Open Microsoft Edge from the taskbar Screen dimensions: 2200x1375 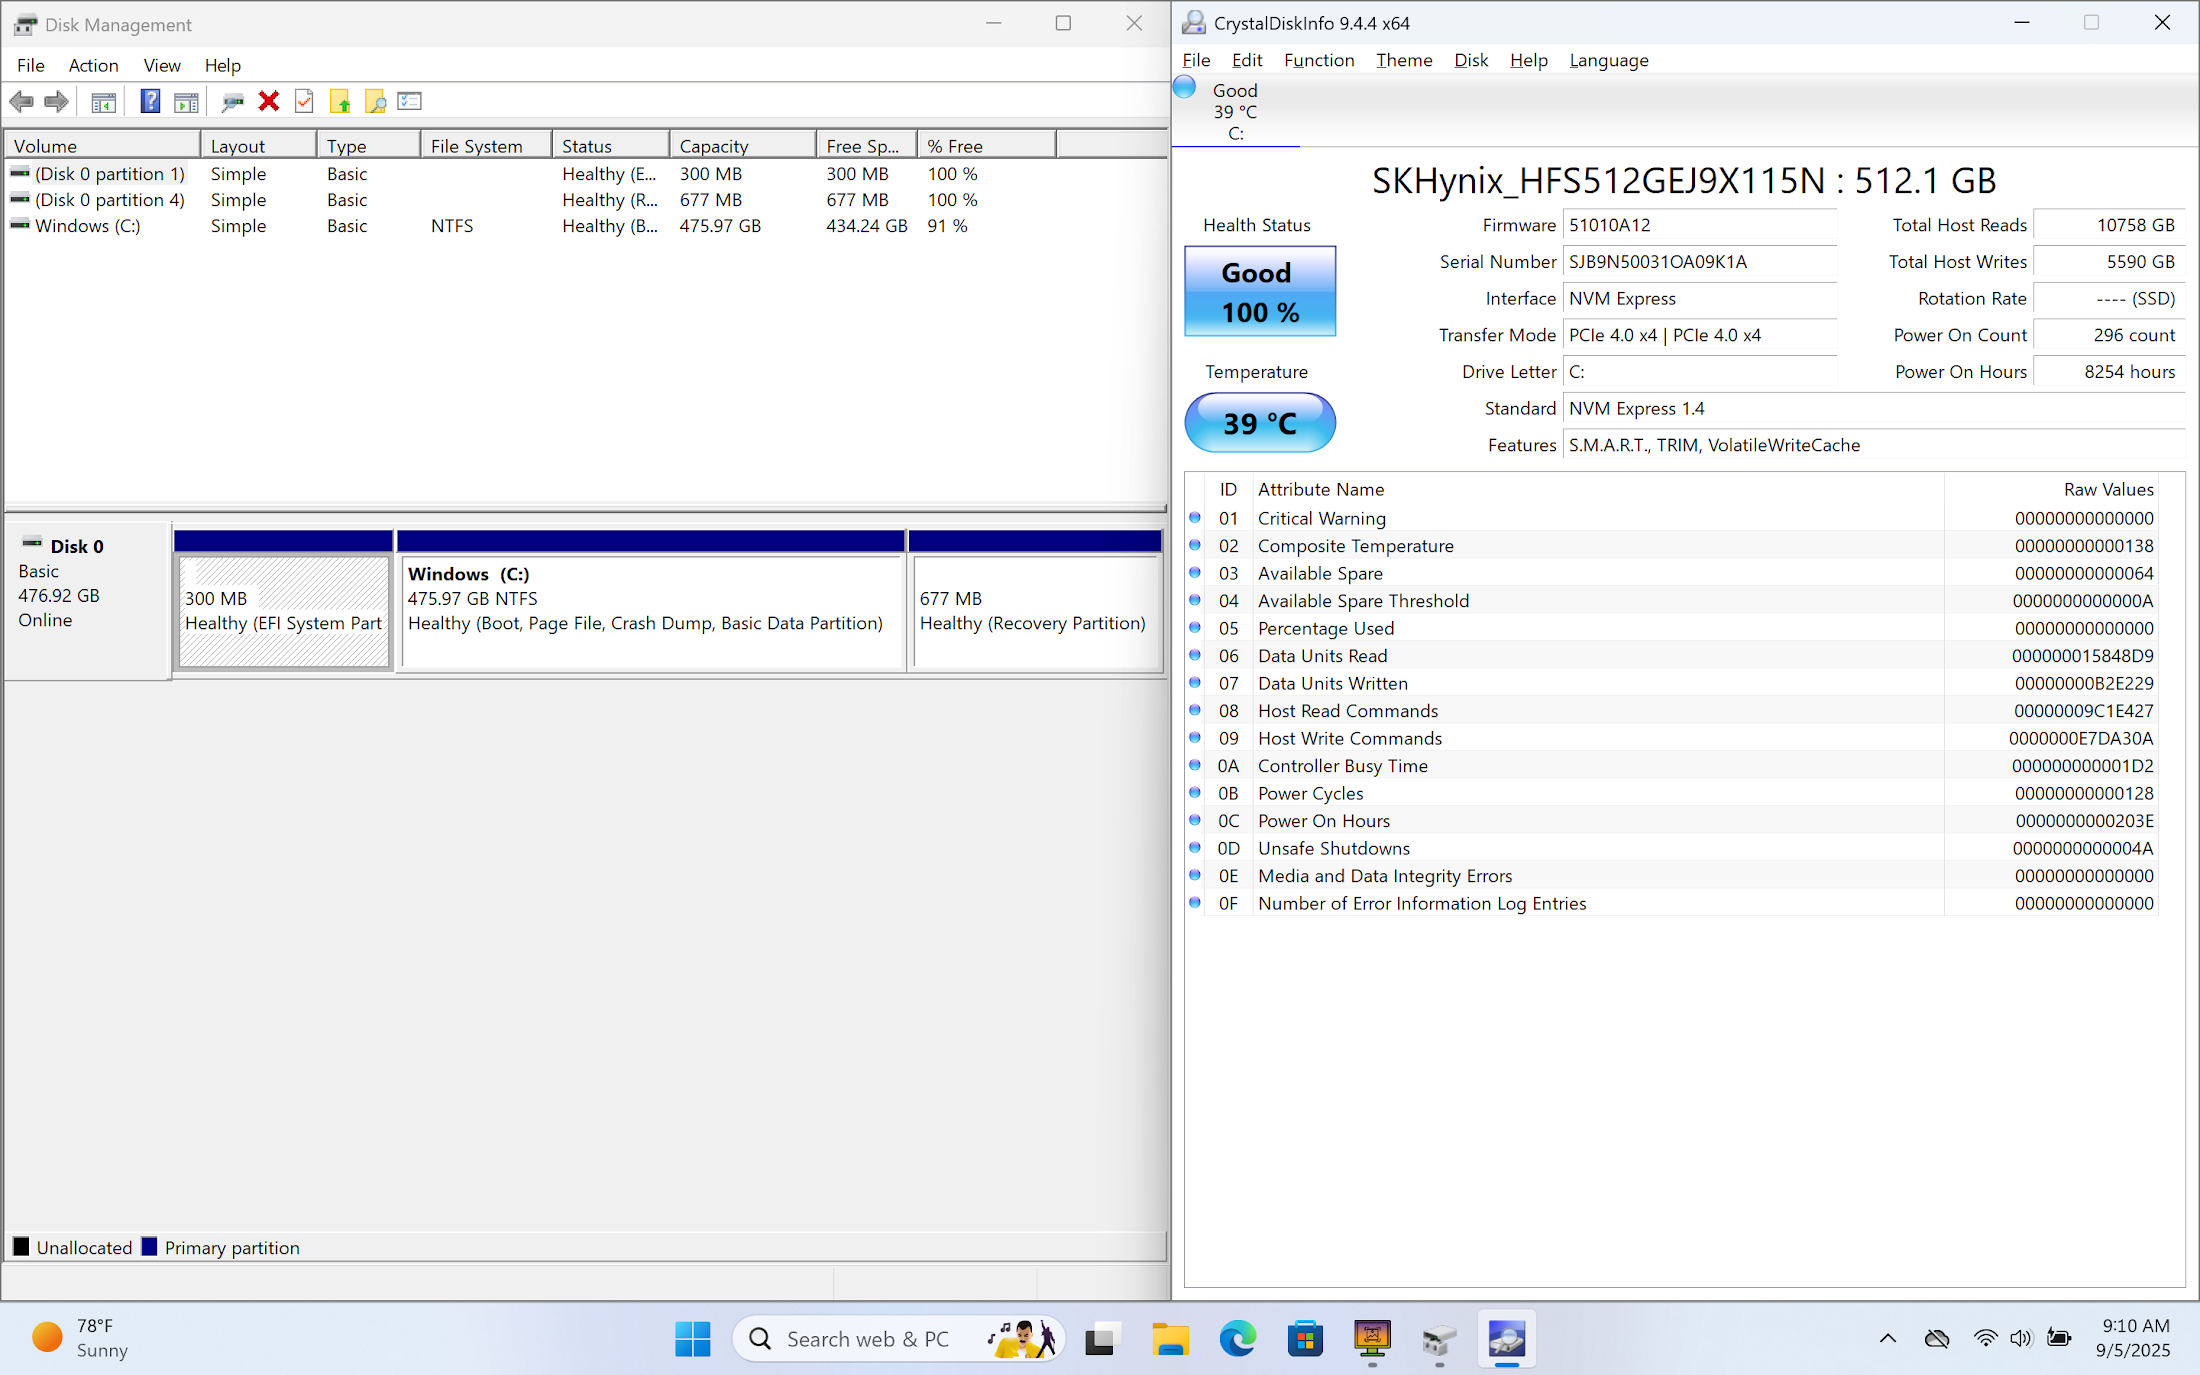point(1237,1339)
